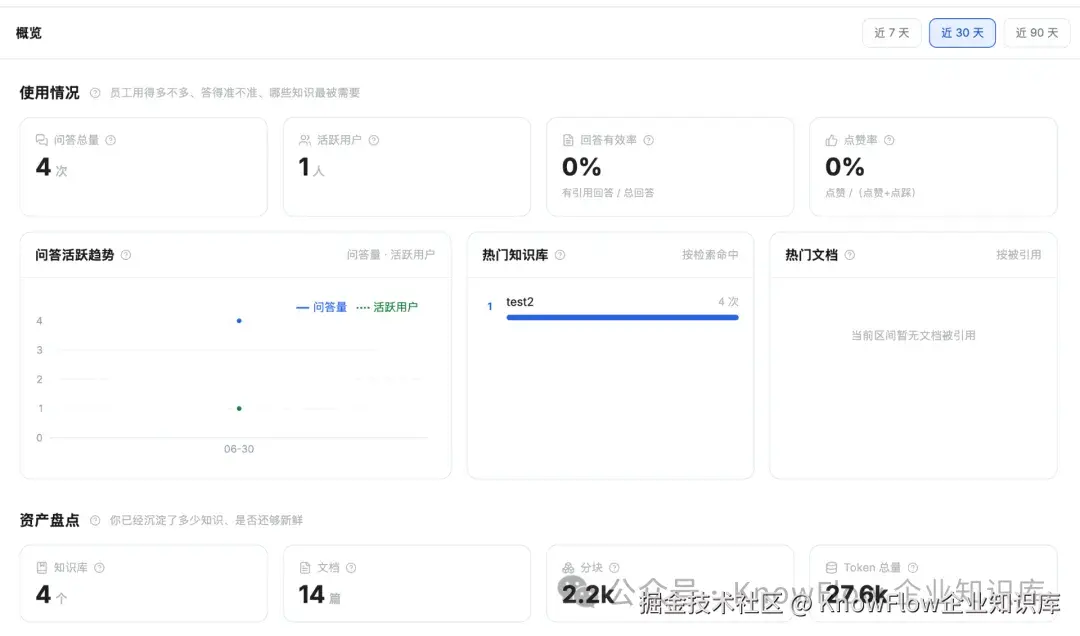The height and width of the screenshot is (636, 1080).
Task: Open the help icon for 知识库 card
Action: click(99, 568)
